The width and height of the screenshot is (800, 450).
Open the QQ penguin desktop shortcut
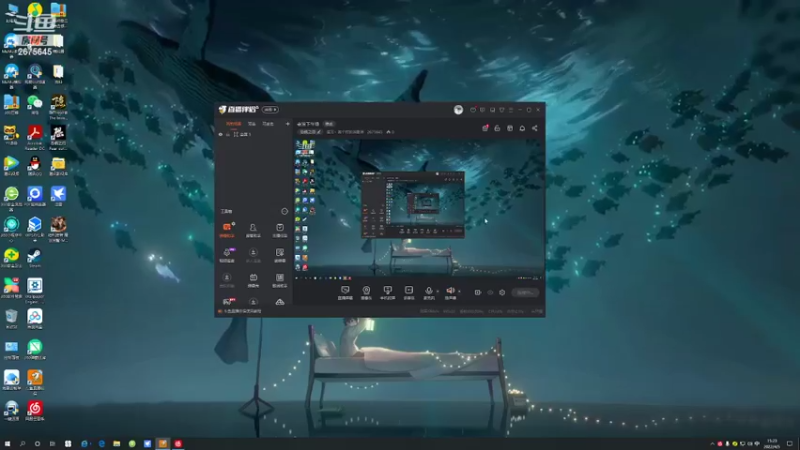coord(35,166)
